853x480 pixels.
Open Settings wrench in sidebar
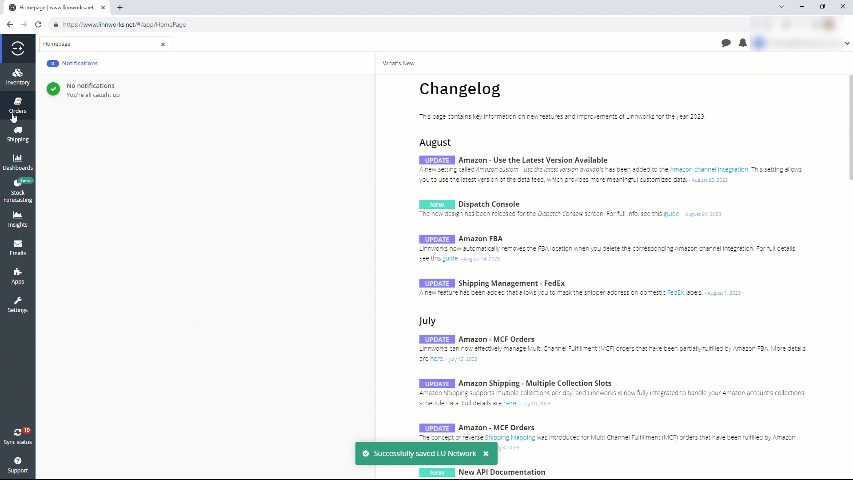tap(17, 304)
